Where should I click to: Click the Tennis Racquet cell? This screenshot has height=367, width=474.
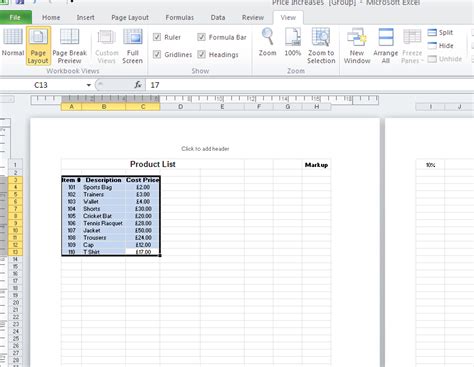tap(104, 223)
